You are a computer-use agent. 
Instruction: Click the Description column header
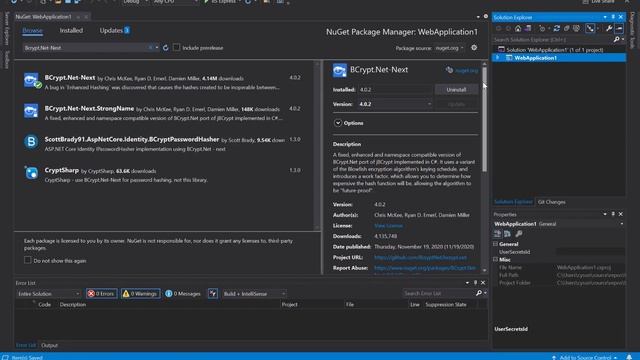73,304
